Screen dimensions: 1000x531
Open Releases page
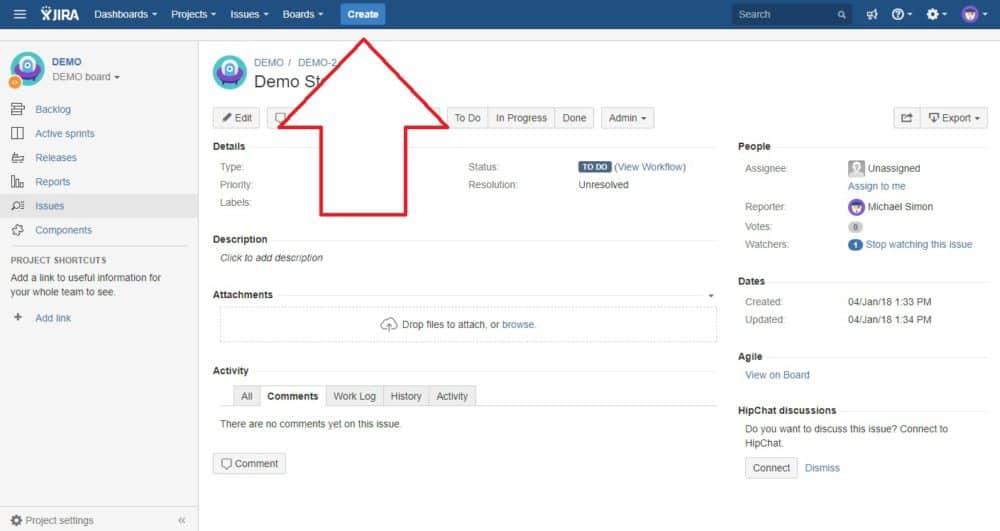(55, 157)
